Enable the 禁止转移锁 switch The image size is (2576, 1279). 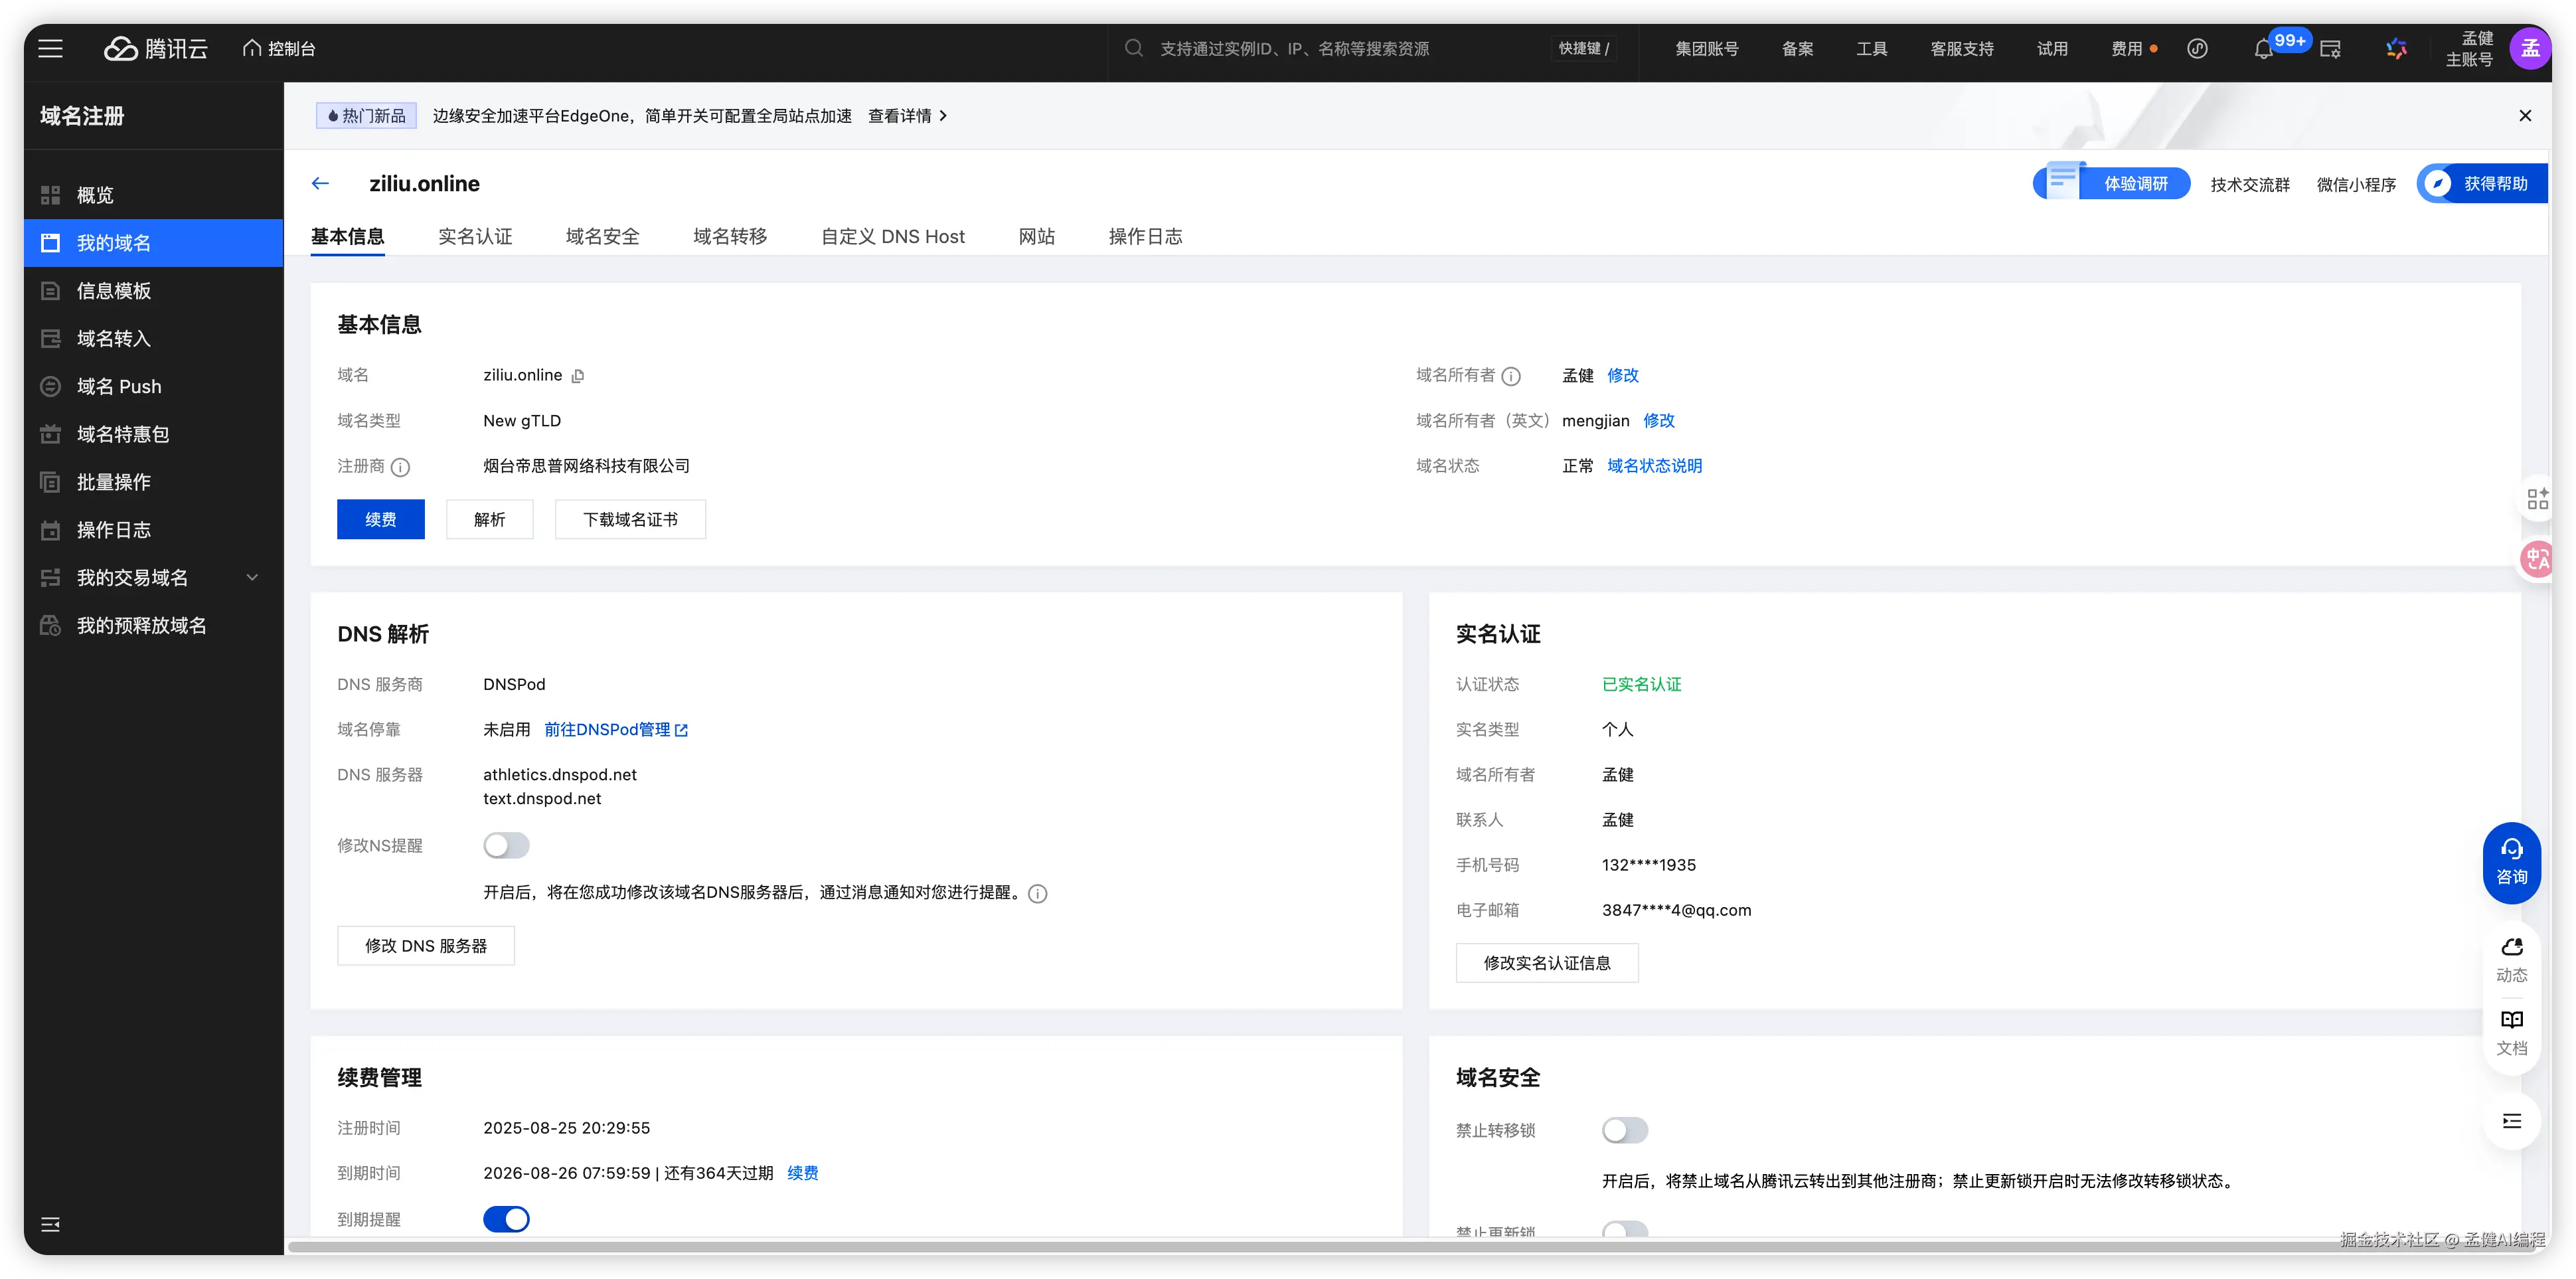[1624, 1130]
